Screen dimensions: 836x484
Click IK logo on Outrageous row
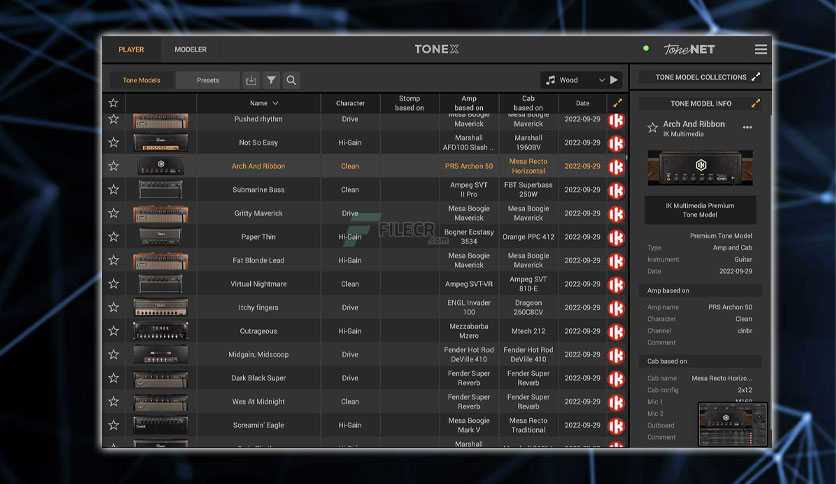tap(616, 332)
